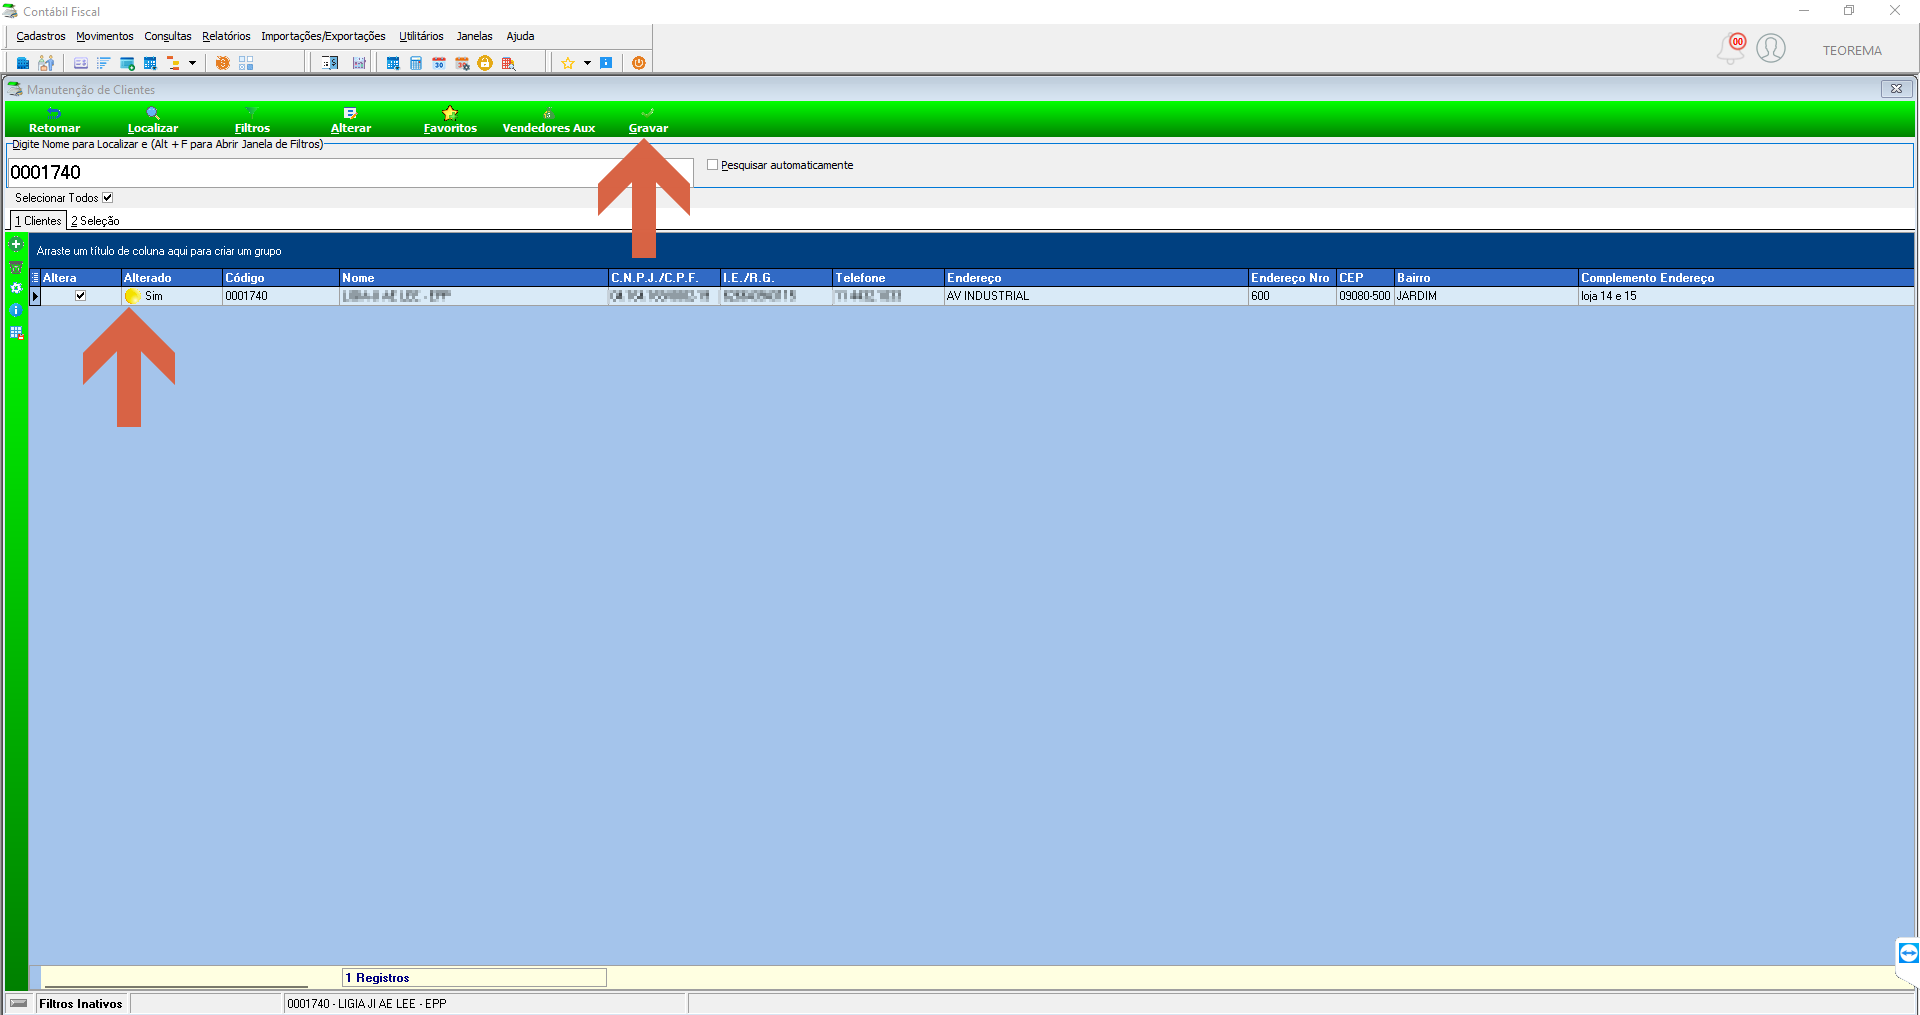Click the document with dollar sign icon

tap(330, 63)
